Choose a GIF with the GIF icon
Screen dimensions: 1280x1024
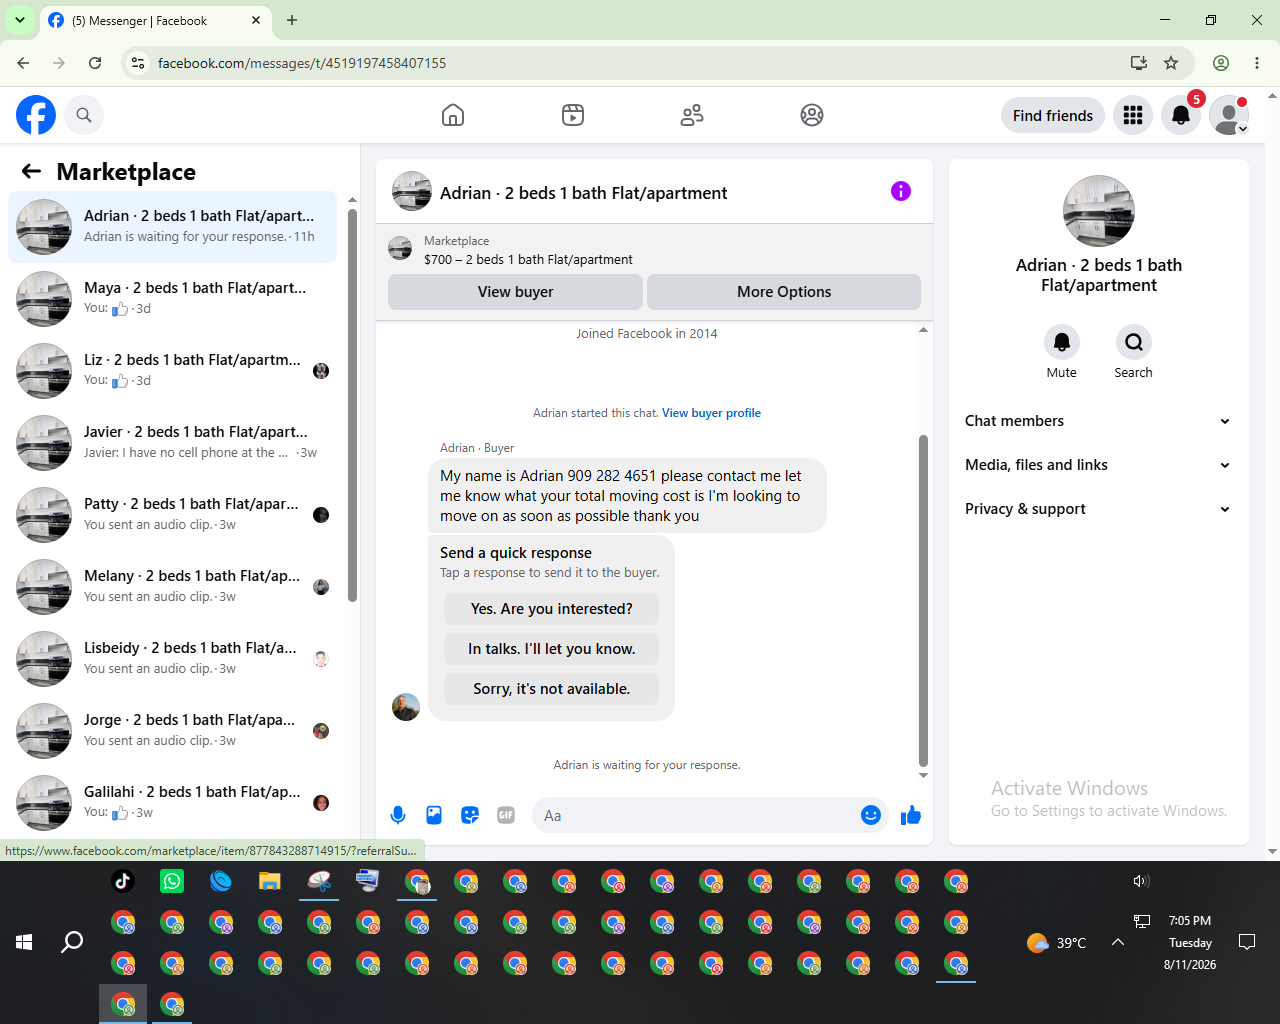pyautogui.click(x=506, y=815)
